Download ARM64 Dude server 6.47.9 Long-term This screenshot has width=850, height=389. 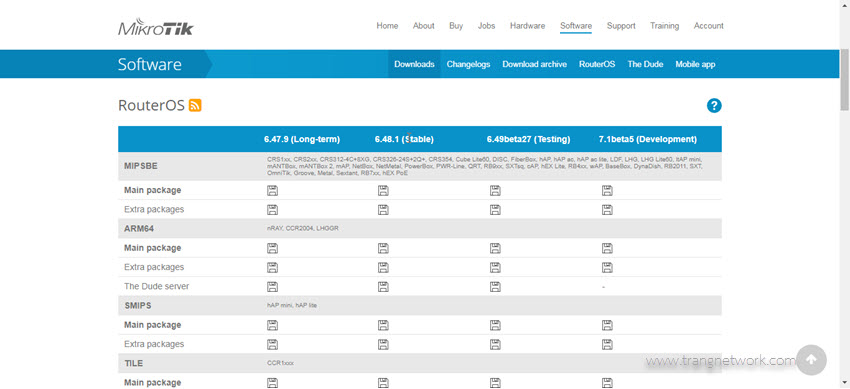(272, 287)
